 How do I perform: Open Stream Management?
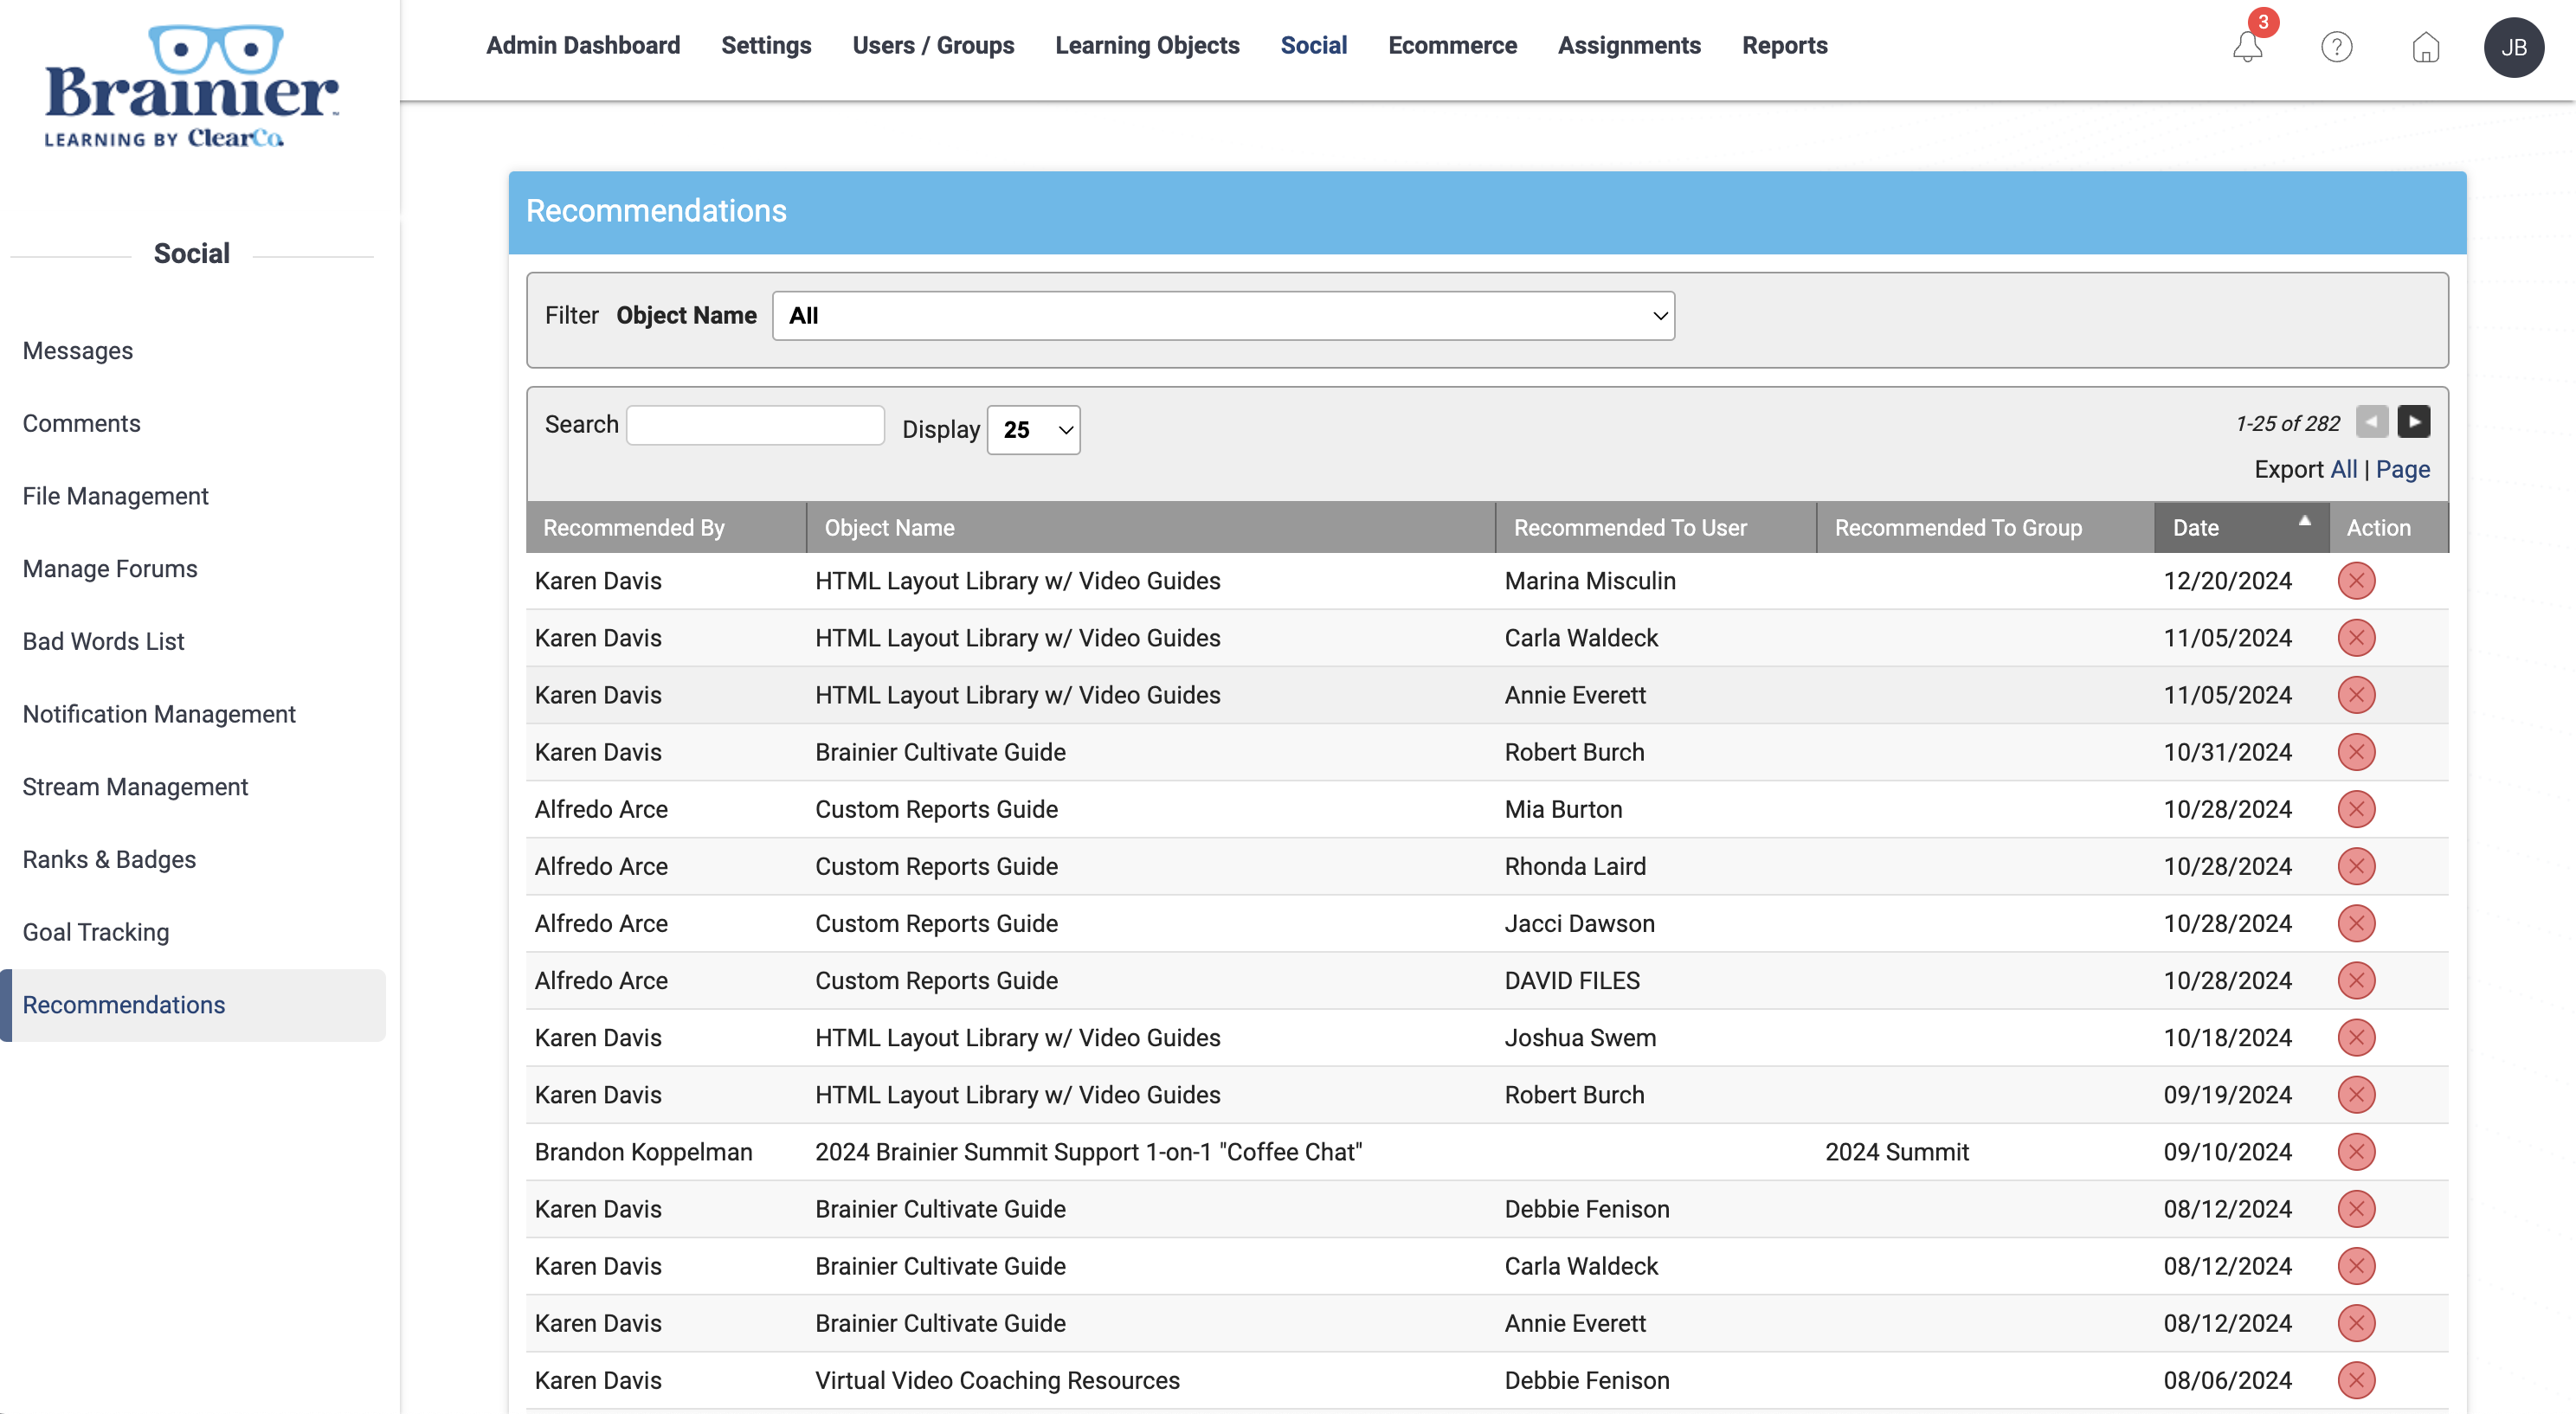pos(135,787)
